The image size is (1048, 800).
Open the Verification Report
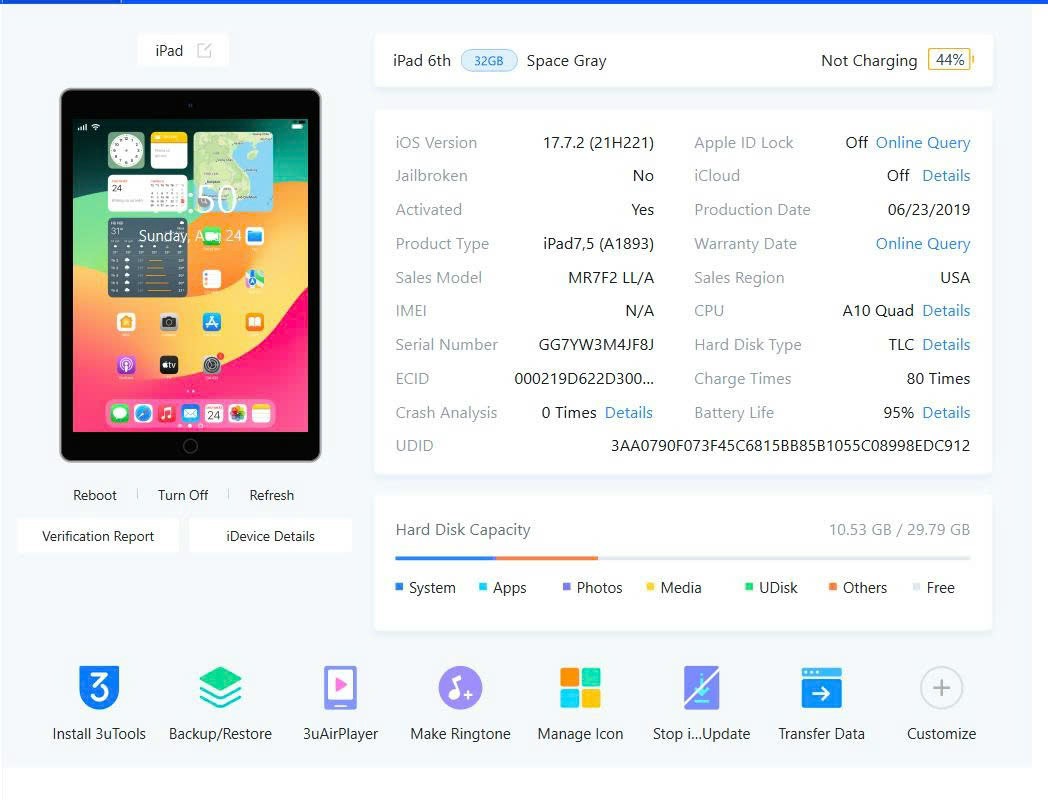pos(98,536)
